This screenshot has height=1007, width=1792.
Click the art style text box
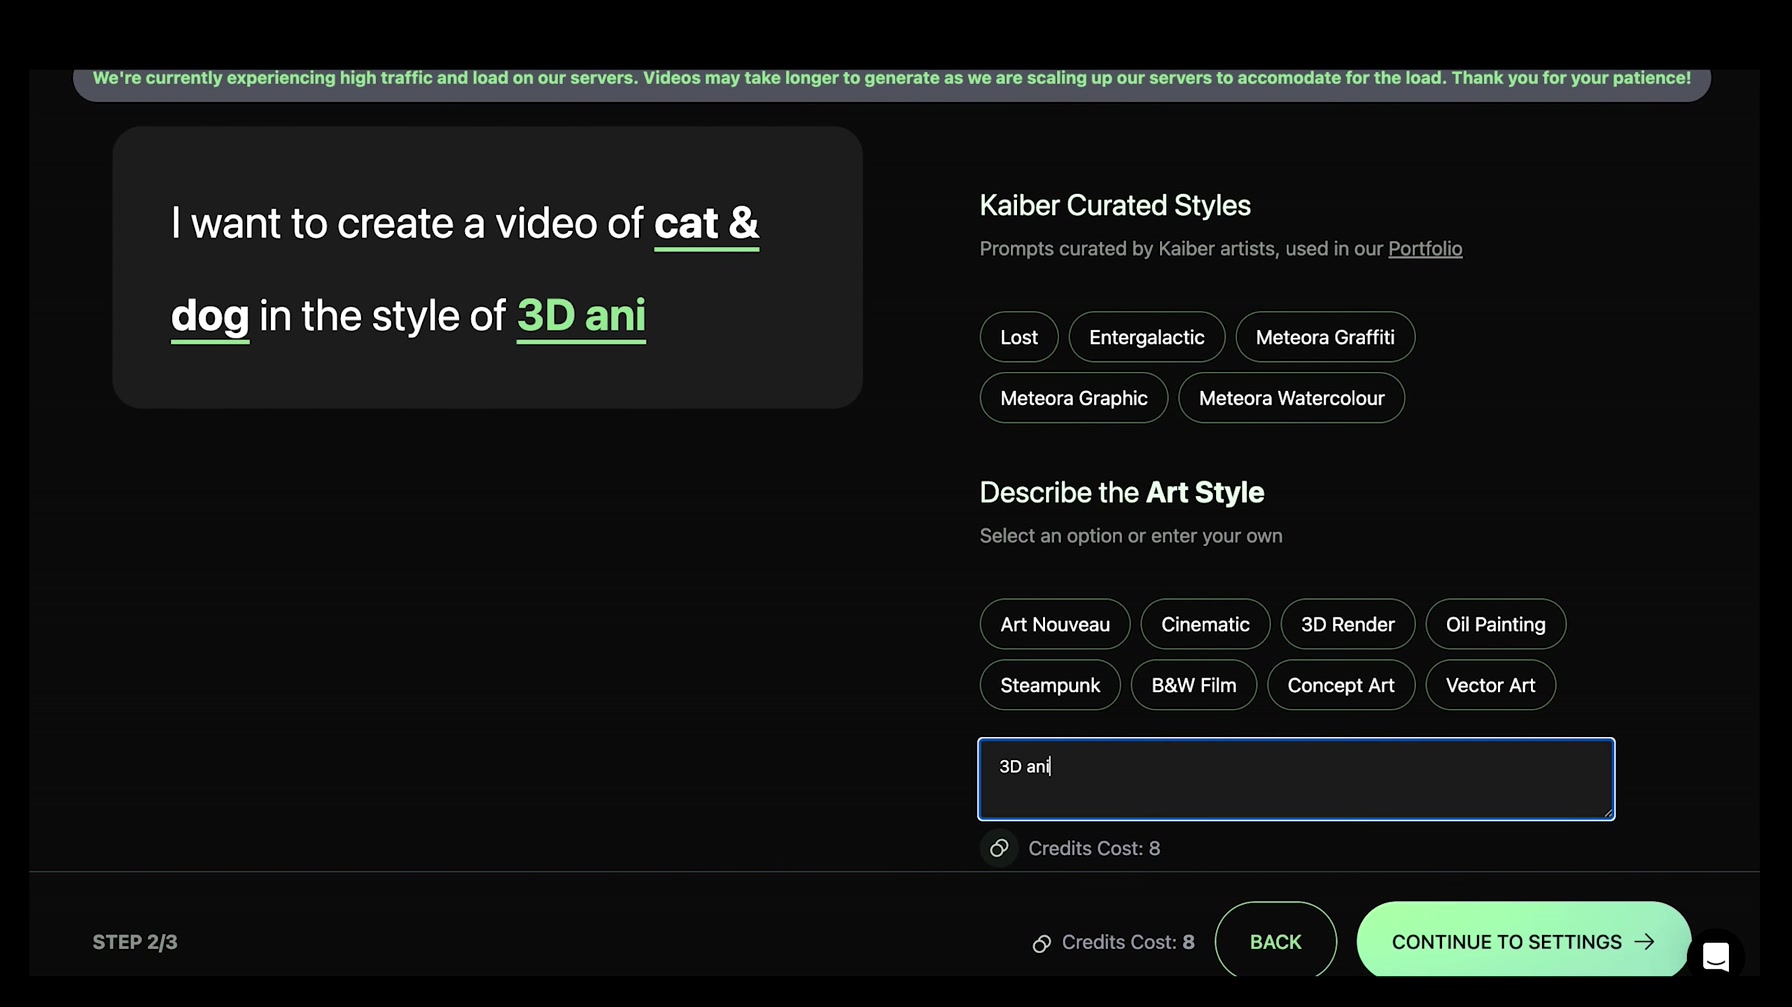pos(1296,779)
